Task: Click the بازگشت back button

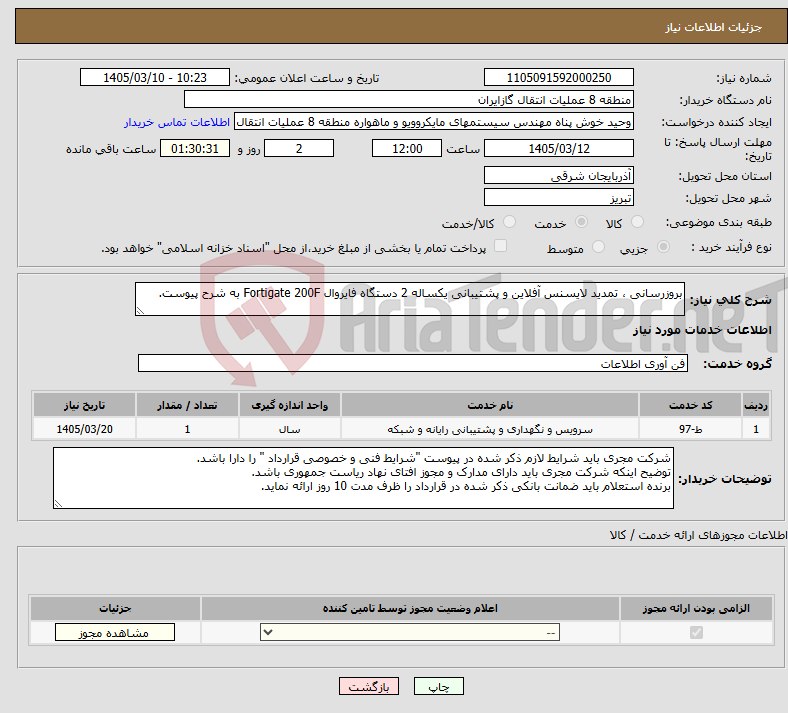Action: (369, 686)
